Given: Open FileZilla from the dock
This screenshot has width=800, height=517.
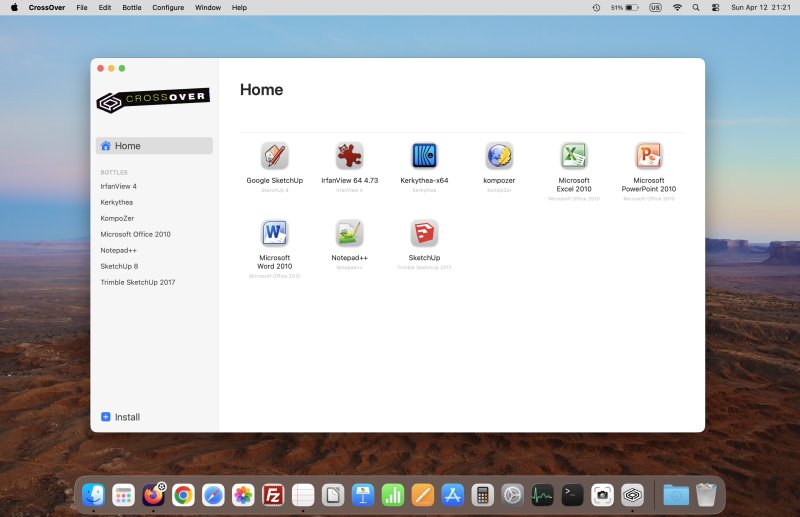Looking at the screenshot, I should (273, 495).
